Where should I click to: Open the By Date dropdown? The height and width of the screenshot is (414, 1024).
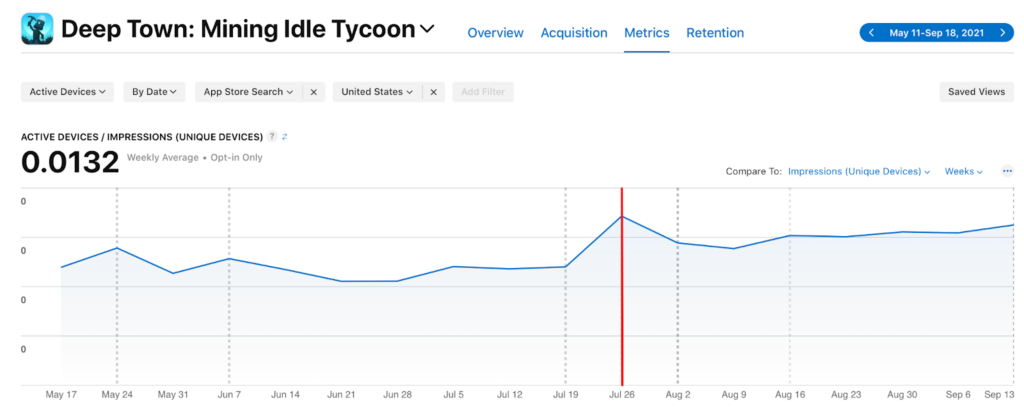155,92
